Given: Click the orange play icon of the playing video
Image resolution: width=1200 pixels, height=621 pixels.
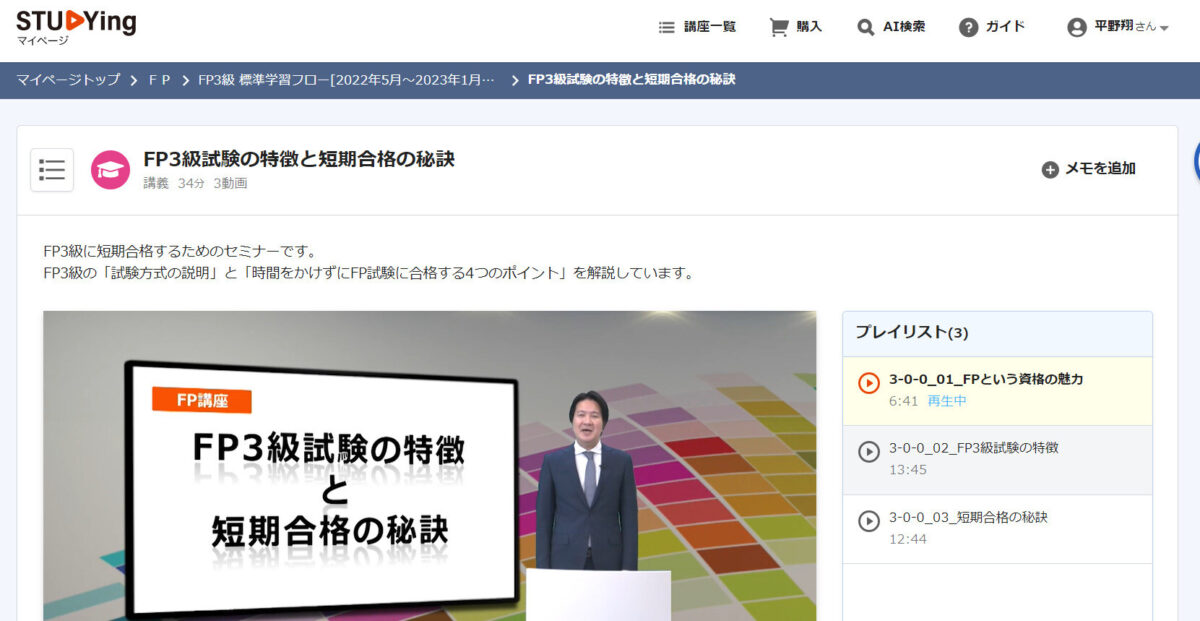Looking at the screenshot, I should (869, 383).
